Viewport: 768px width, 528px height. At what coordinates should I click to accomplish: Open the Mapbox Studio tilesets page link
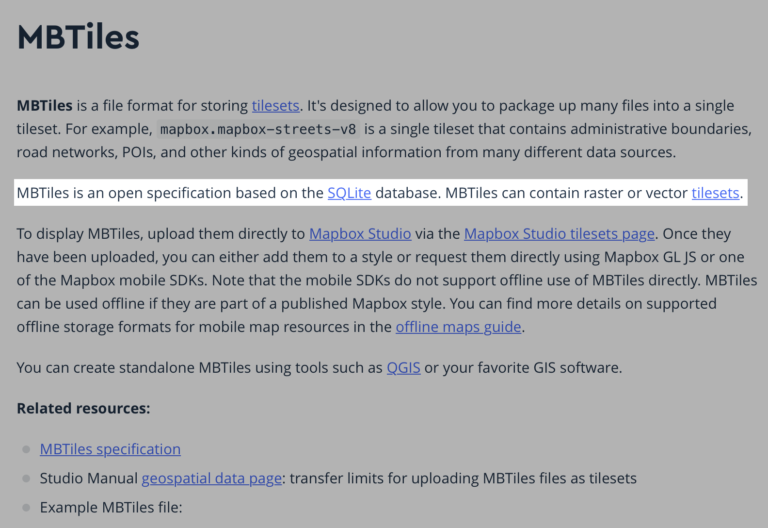[559, 234]
